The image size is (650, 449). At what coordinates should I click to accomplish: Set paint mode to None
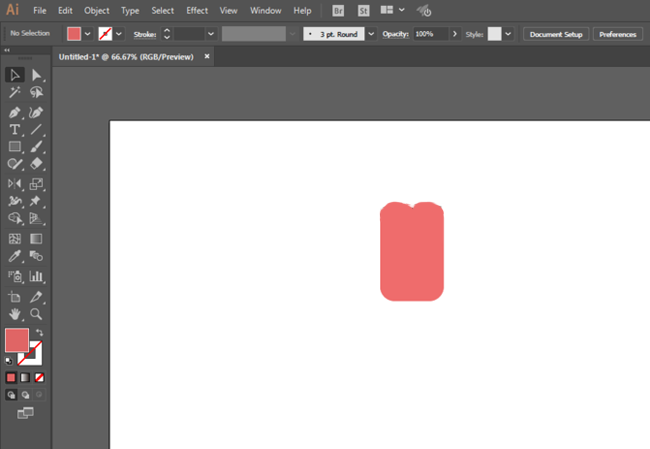pyautogui.click(x=40, y=378)
